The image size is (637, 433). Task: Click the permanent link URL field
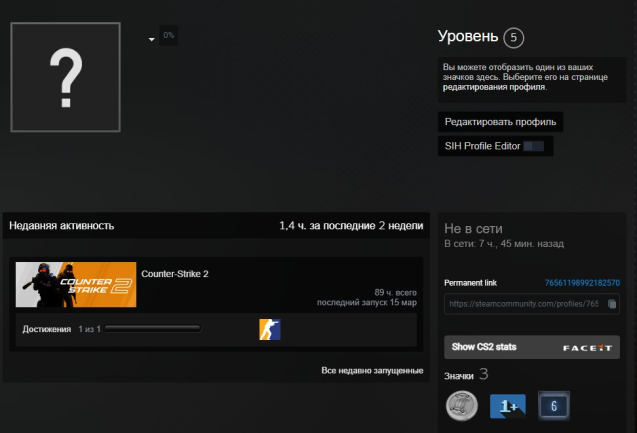tap(523, 303)
